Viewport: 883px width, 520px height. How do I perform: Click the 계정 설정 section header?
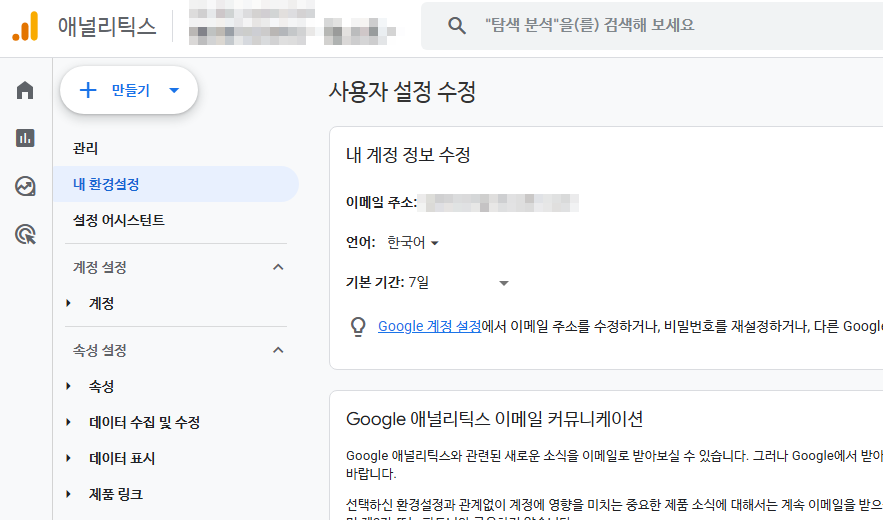coord(100,267)
